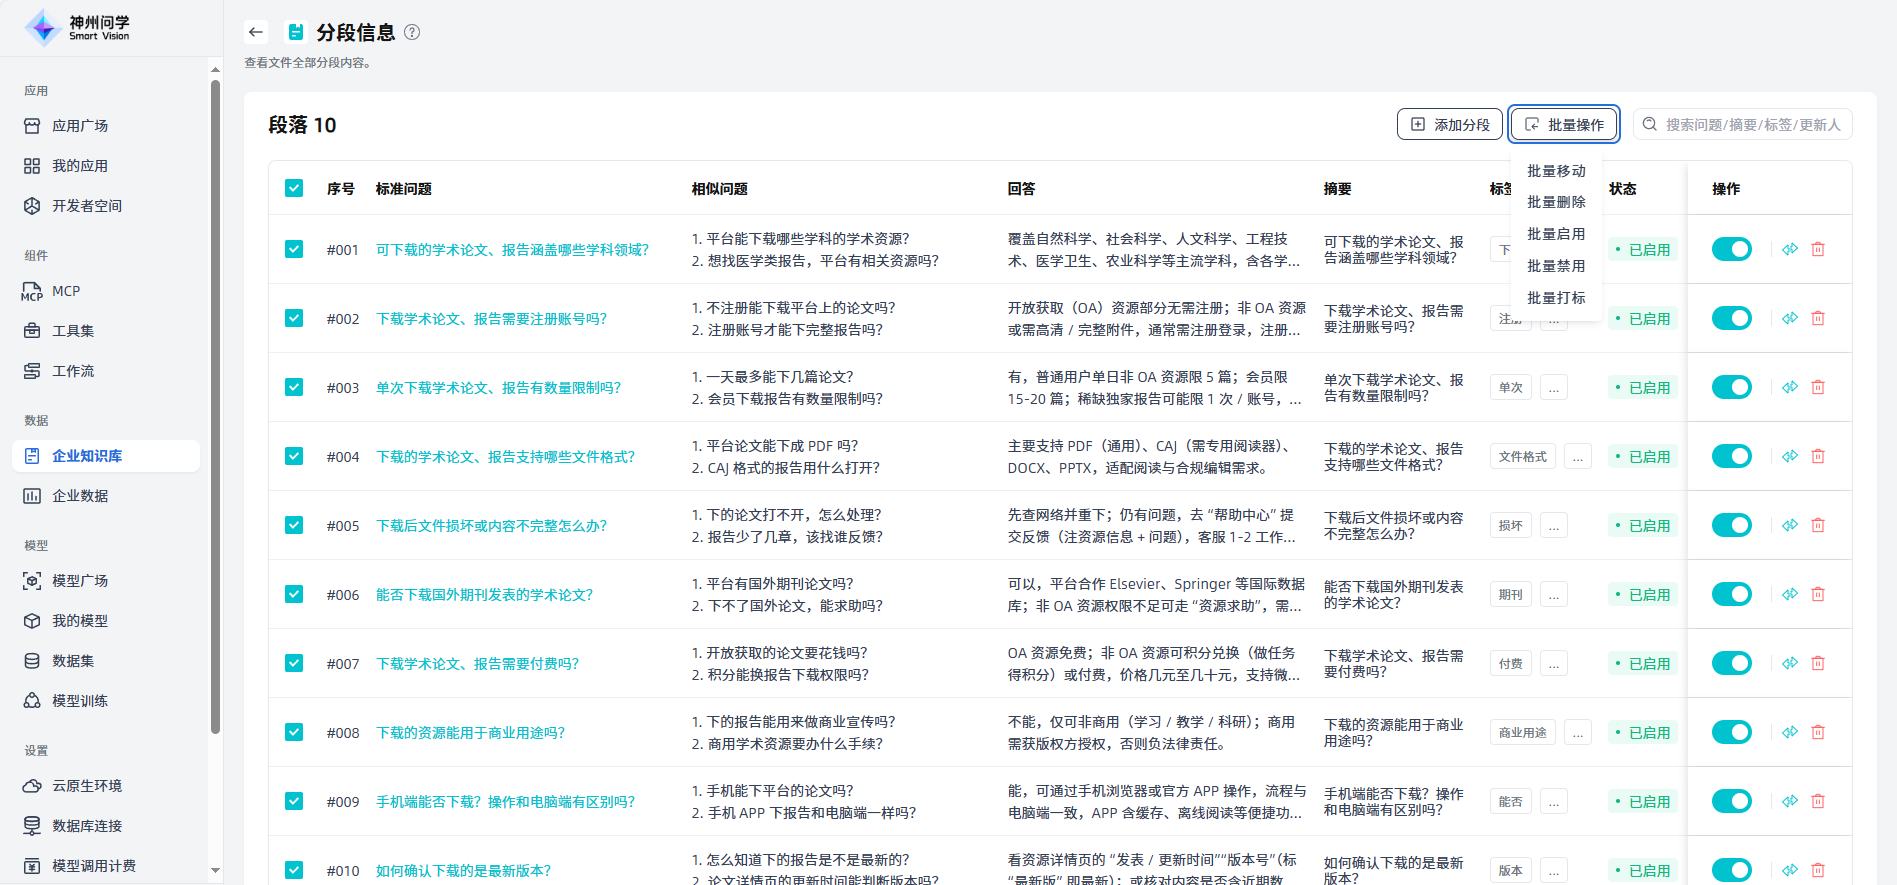Choose 批量禁用 in the batch menu
Image resolution: width=1897 pixels, height=885 pixels.
coord(1556,266)
